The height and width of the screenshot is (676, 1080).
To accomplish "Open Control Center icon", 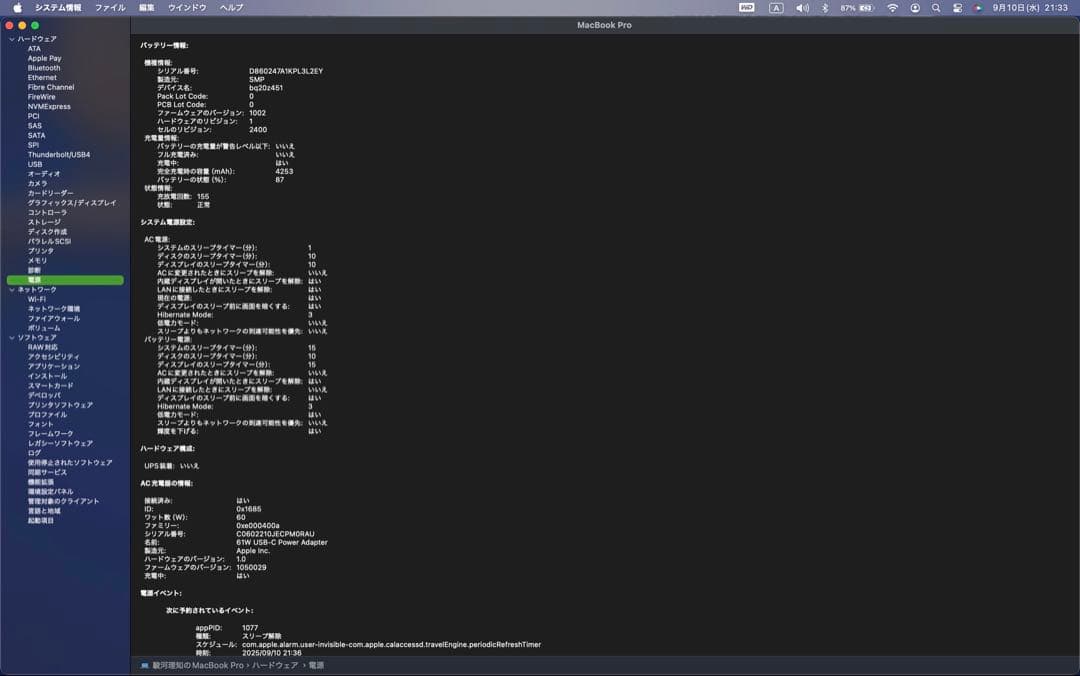I will (957, 7).
